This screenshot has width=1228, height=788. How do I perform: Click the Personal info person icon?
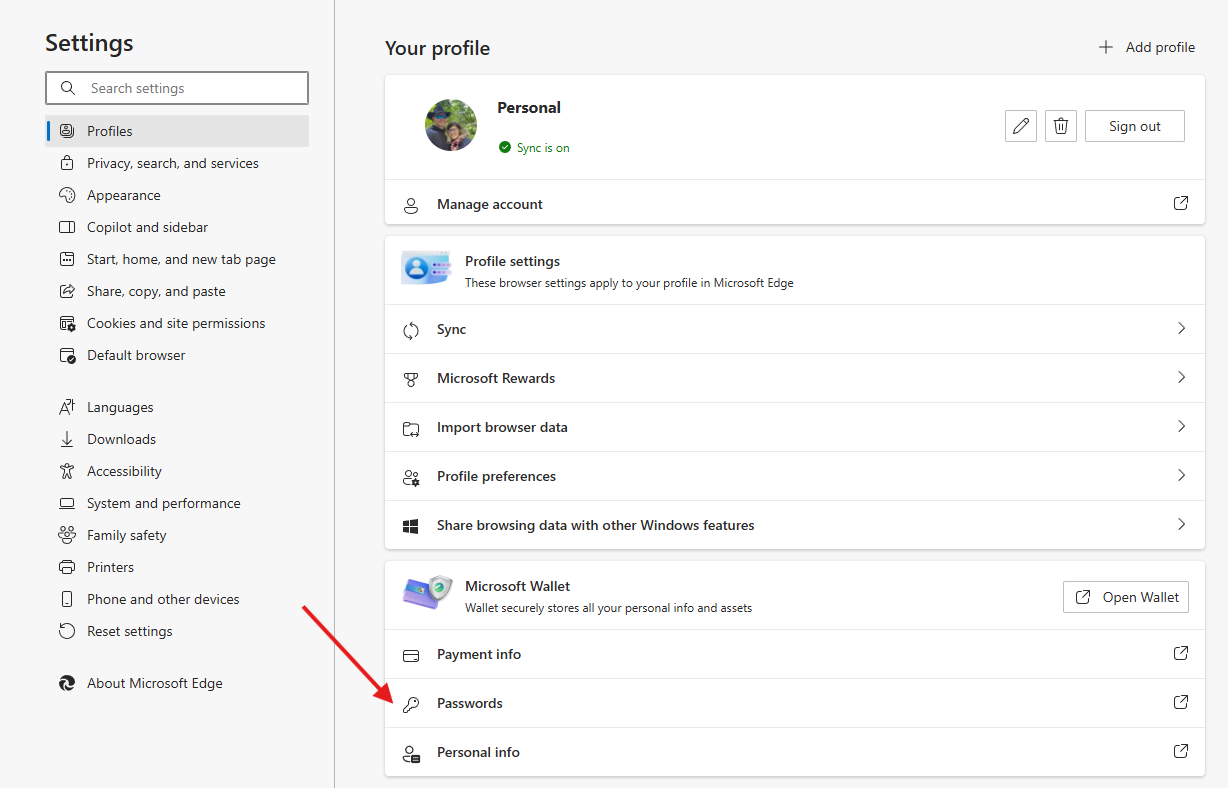point(411,753)
